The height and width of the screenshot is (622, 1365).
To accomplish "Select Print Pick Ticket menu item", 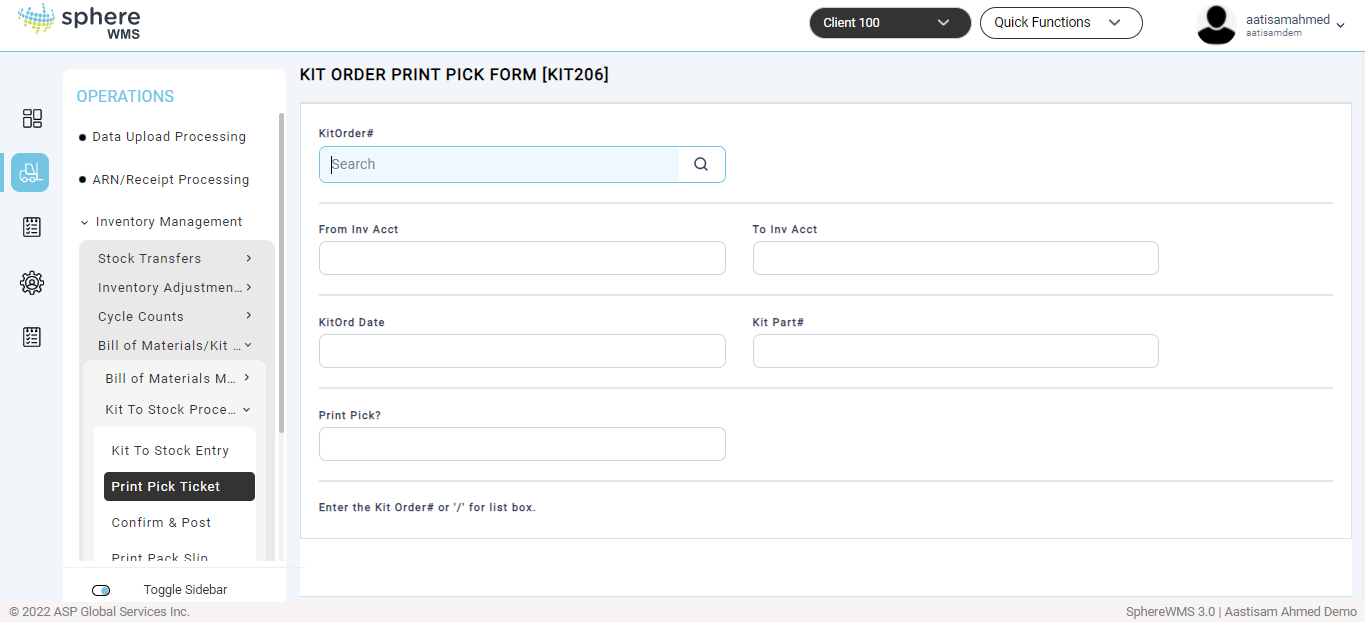I will coord(179,487).
